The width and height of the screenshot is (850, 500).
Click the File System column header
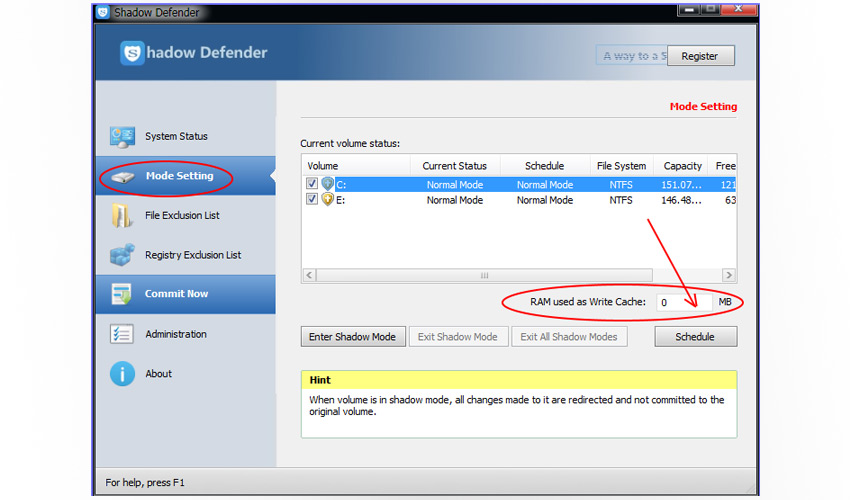coord(621,166)
